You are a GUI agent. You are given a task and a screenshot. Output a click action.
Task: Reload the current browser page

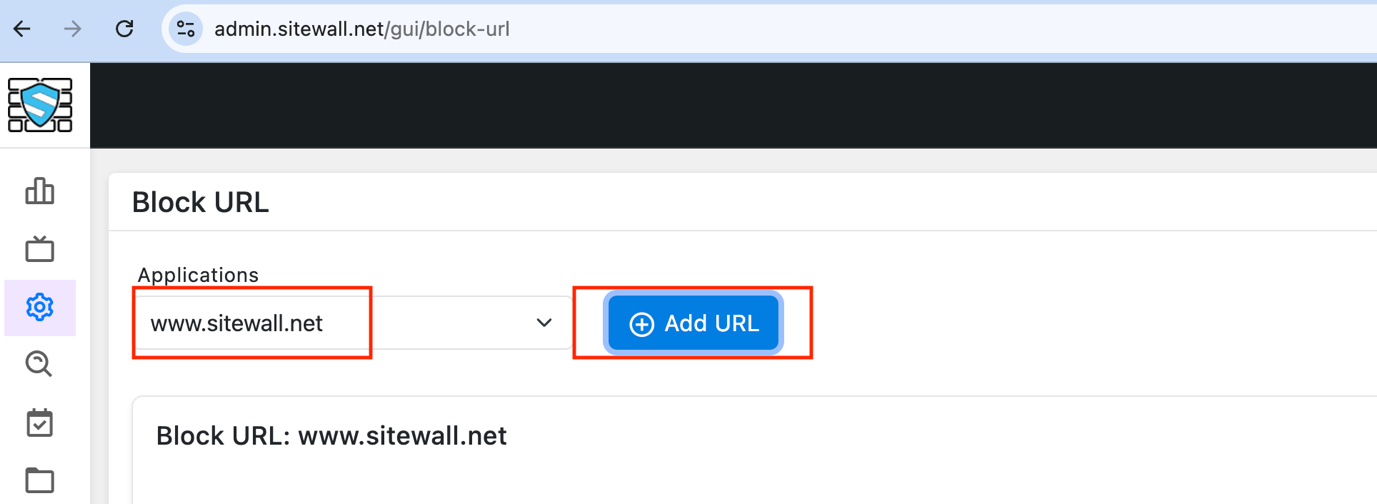124,29
